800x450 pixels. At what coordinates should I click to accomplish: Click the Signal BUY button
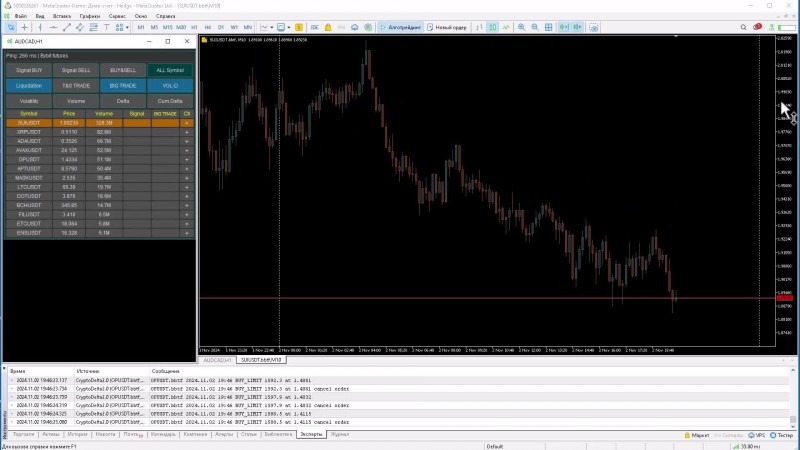pyautogui.click(x=29, y=70)
